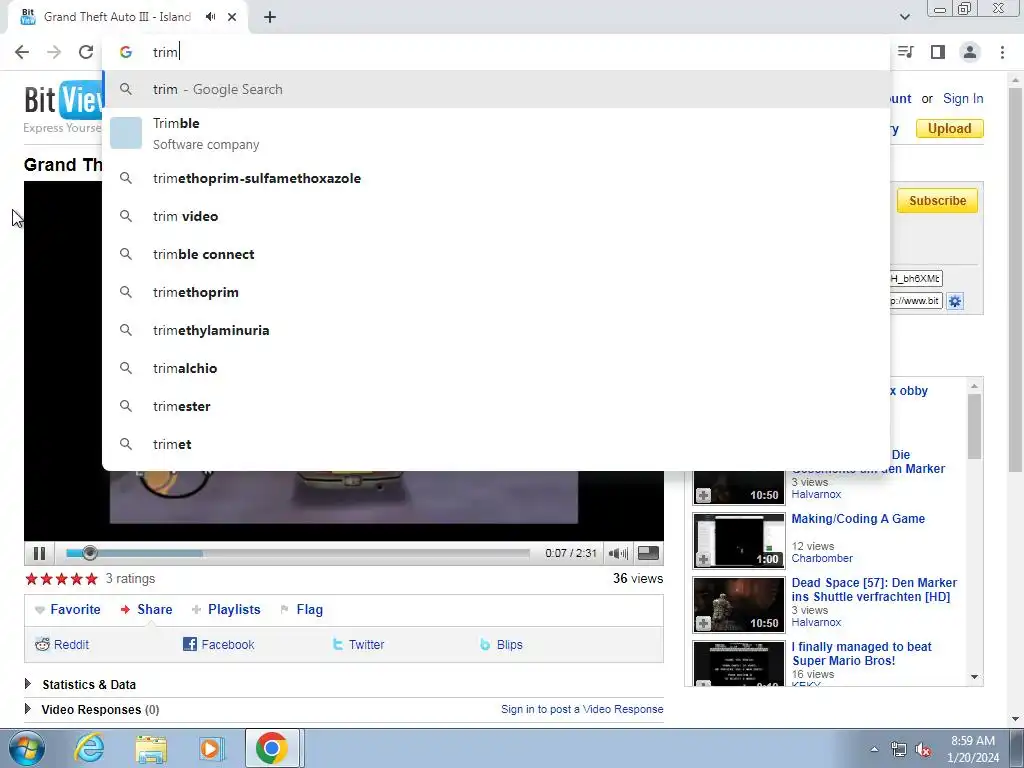Select the 'trimester' suggestion
The height and width of the screenshot is (768, 1024).
tap(496, 406)
